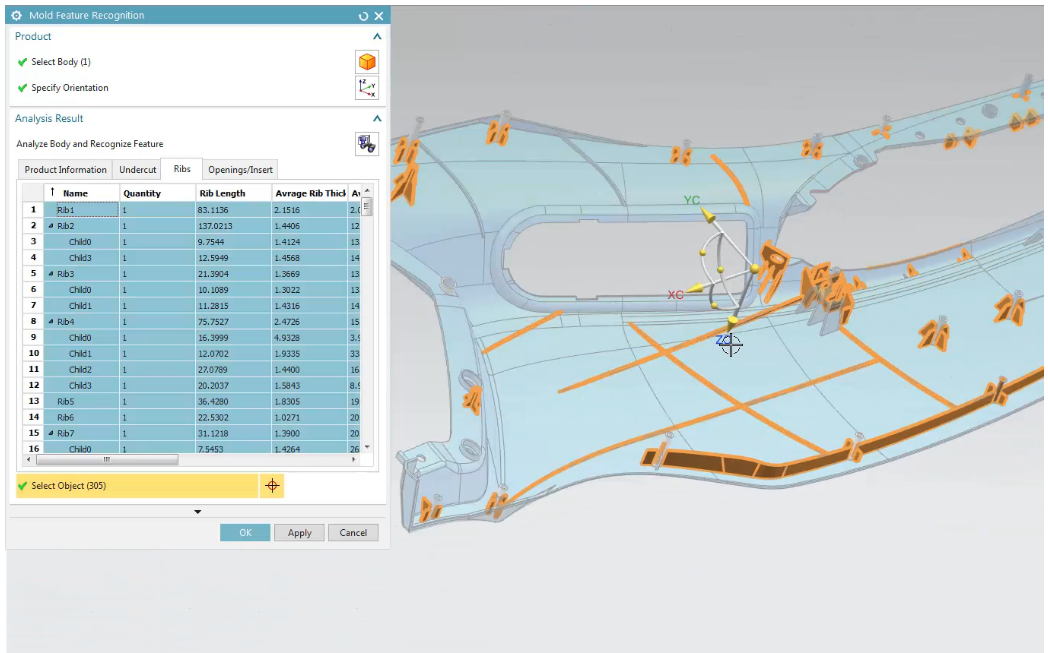Click the Specify Orientation CSYS icon
Screen dimensions: 1048x653
coord(367,88)
